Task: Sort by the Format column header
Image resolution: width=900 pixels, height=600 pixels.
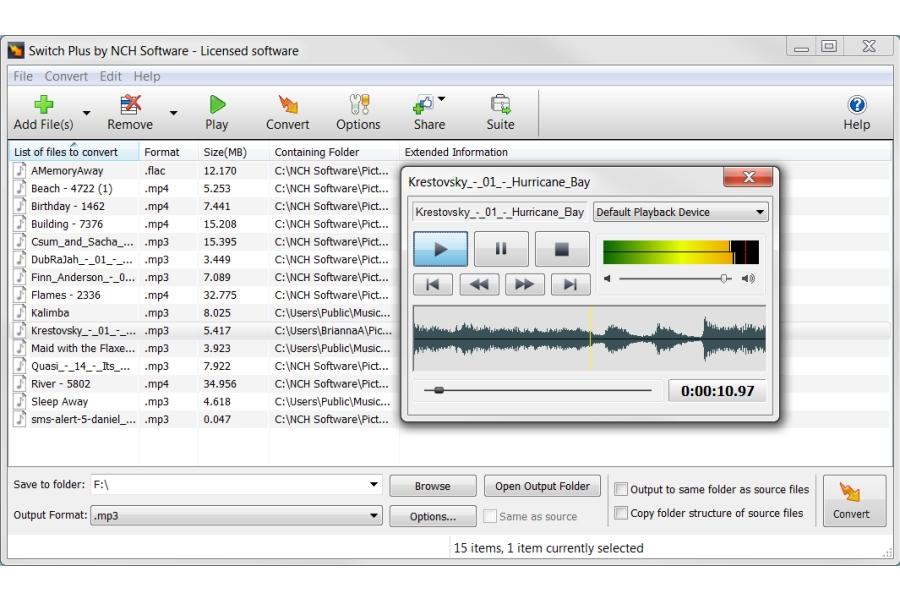Action: pyautogui.click(x=169, y=152)
